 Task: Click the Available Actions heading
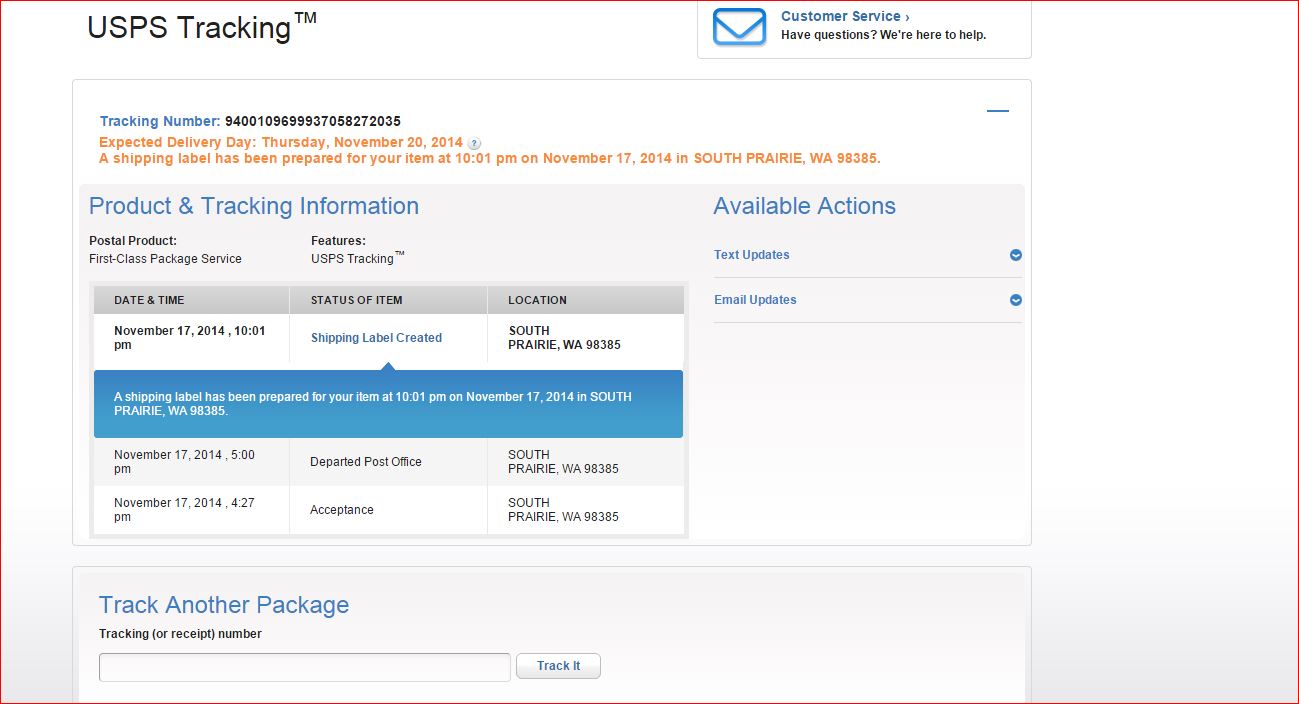(x=804, y=206)
